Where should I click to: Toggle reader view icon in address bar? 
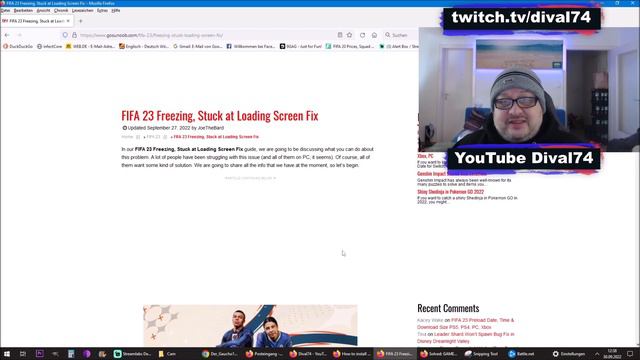340,35
